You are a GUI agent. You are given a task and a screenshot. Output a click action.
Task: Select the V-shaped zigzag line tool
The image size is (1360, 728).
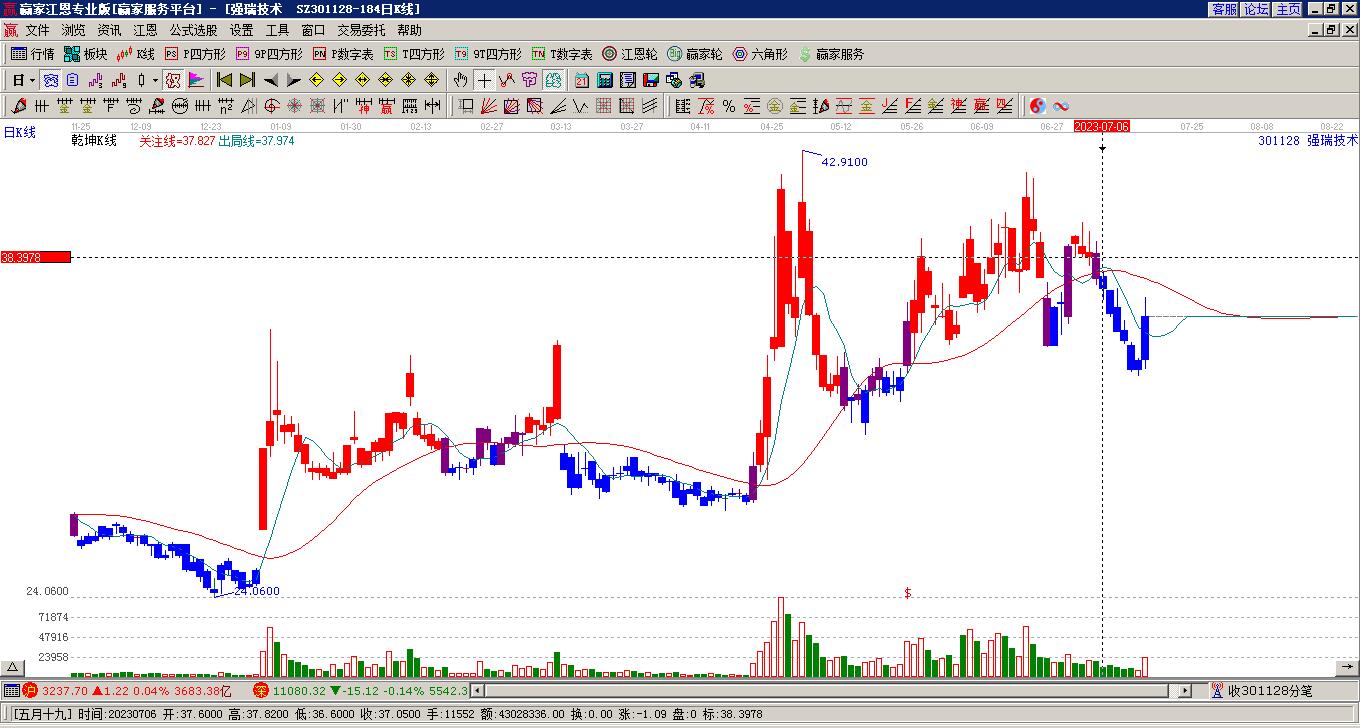[582, 106]
